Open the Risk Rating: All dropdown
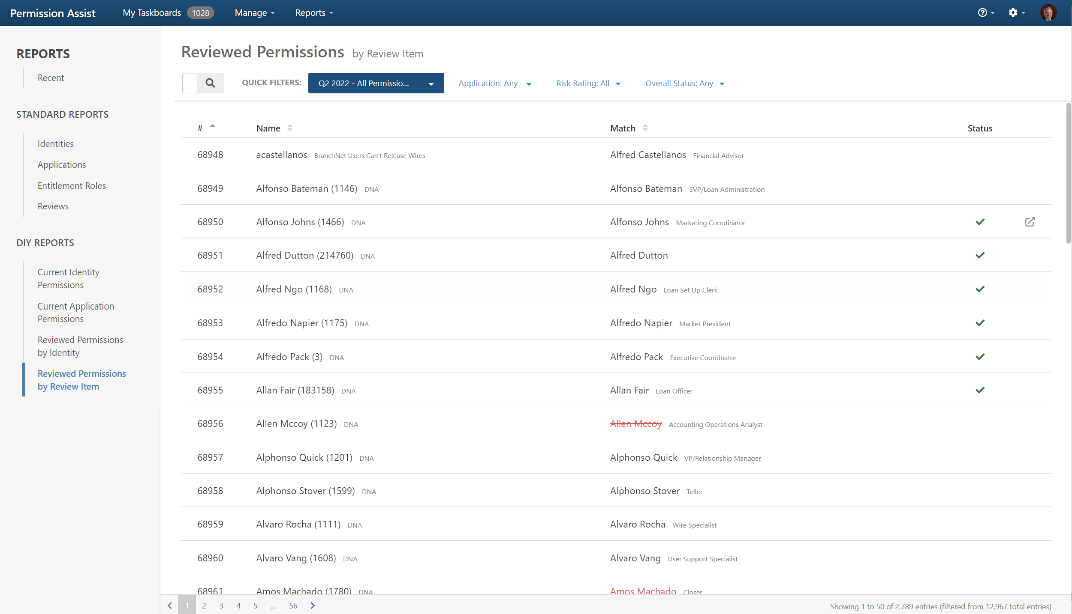Screen dimensions: 1072x614 [588, 84]
